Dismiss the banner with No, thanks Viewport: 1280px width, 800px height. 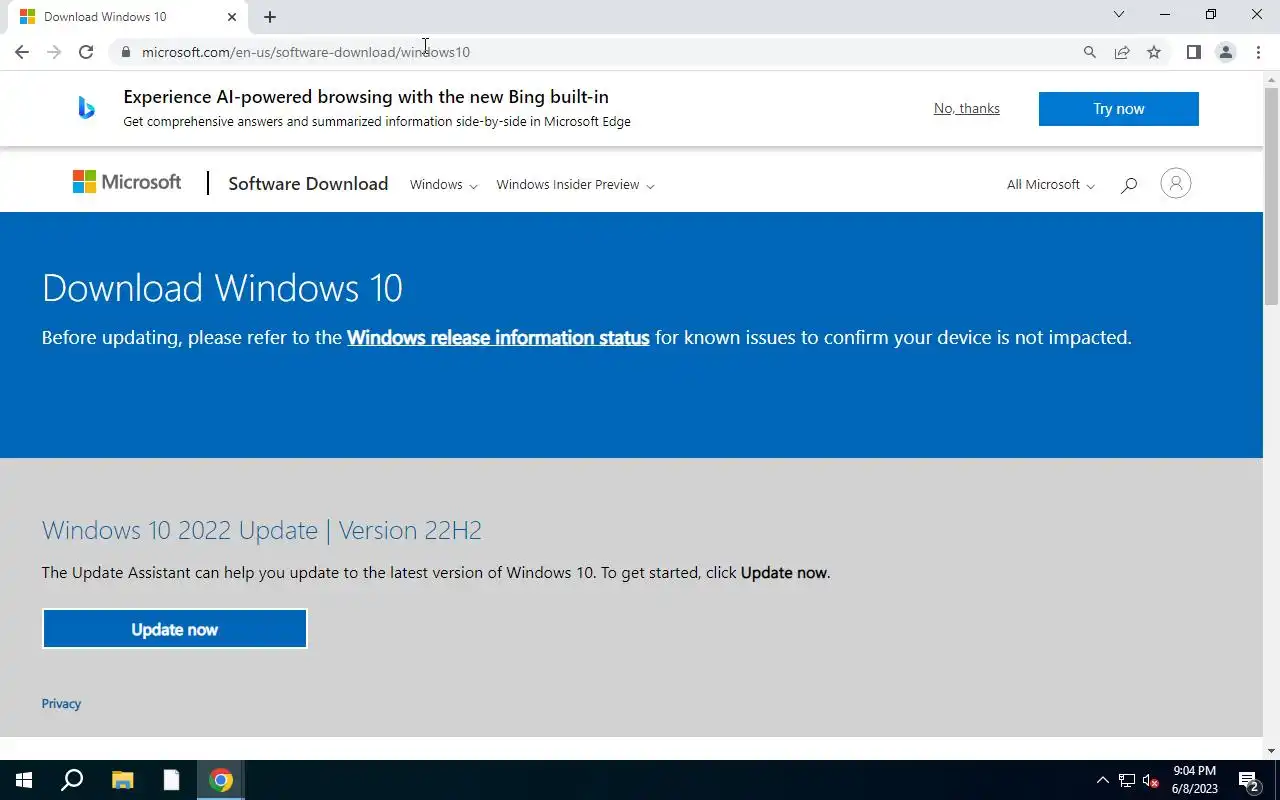coord(967,108)
